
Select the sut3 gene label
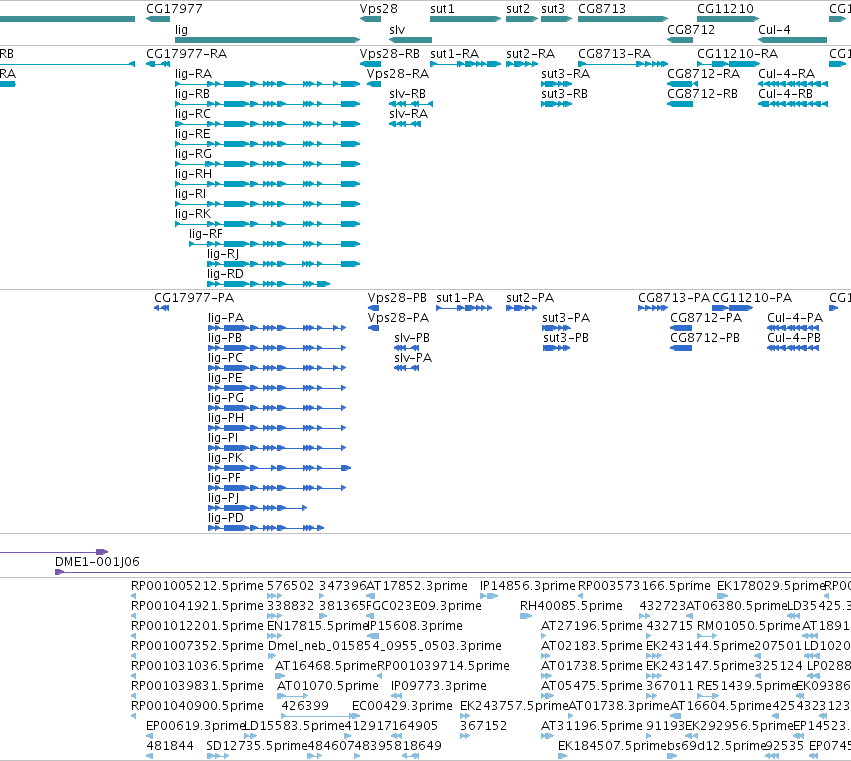pos(552,9)
